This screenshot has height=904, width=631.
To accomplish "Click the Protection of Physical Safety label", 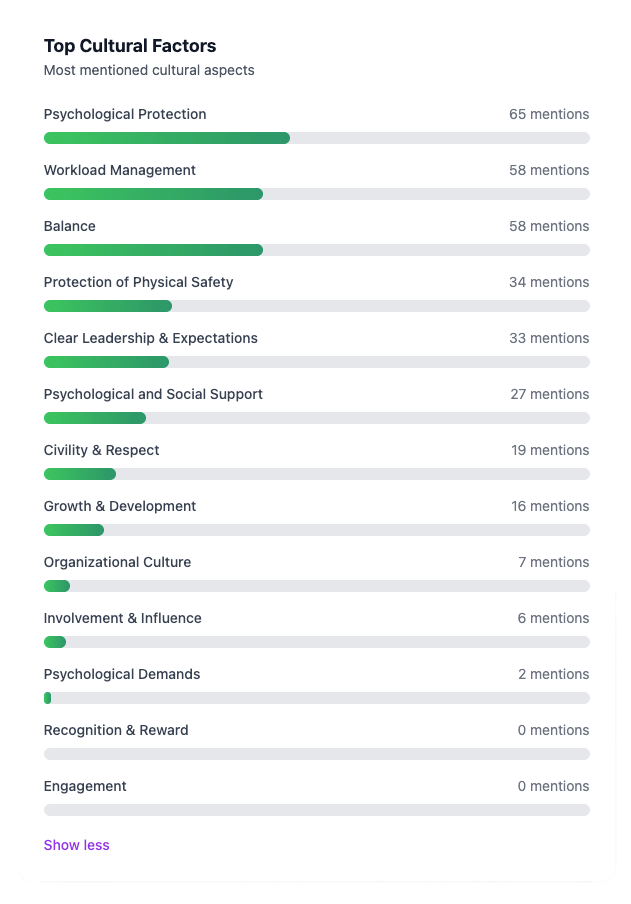I will click(138, 282).
